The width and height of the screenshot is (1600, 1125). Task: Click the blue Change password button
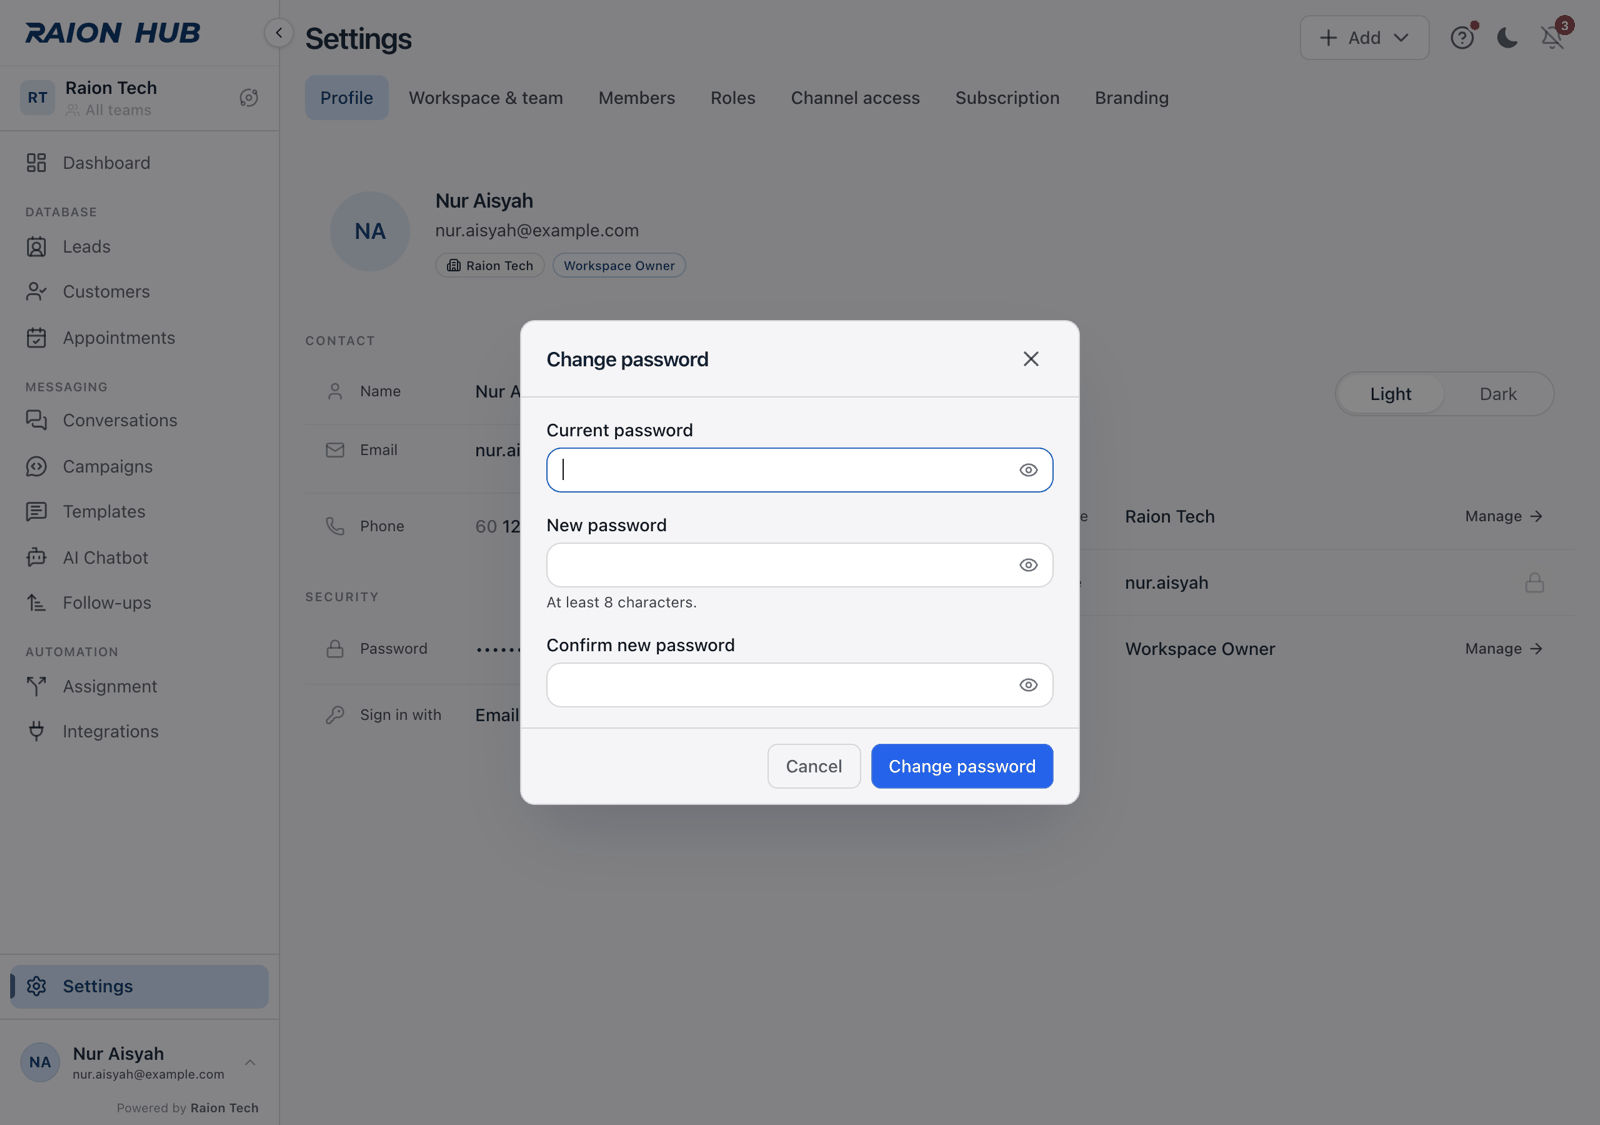tap(962, 766)
